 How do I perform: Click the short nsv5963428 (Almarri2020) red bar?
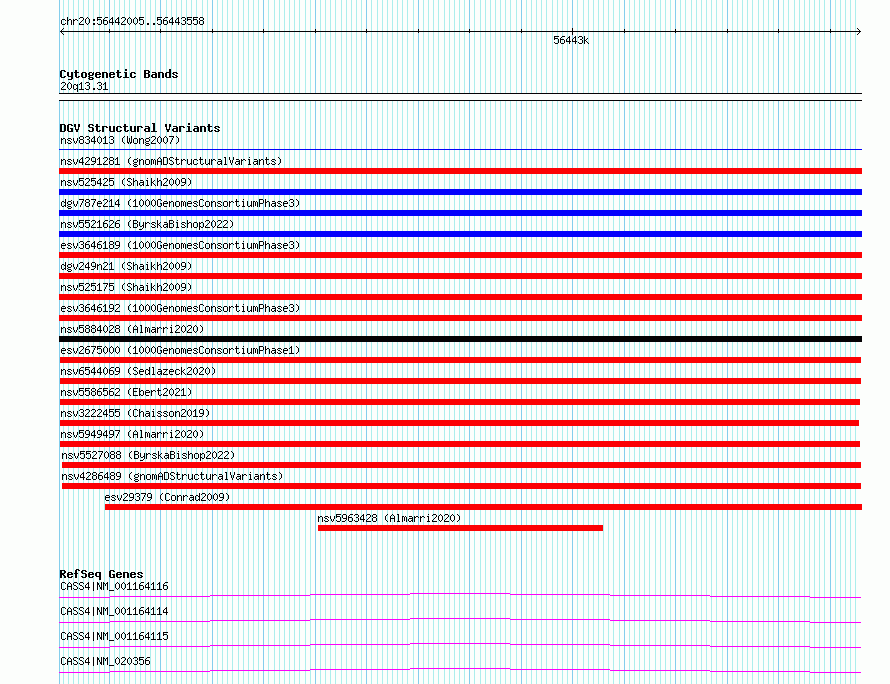[460, 528]
